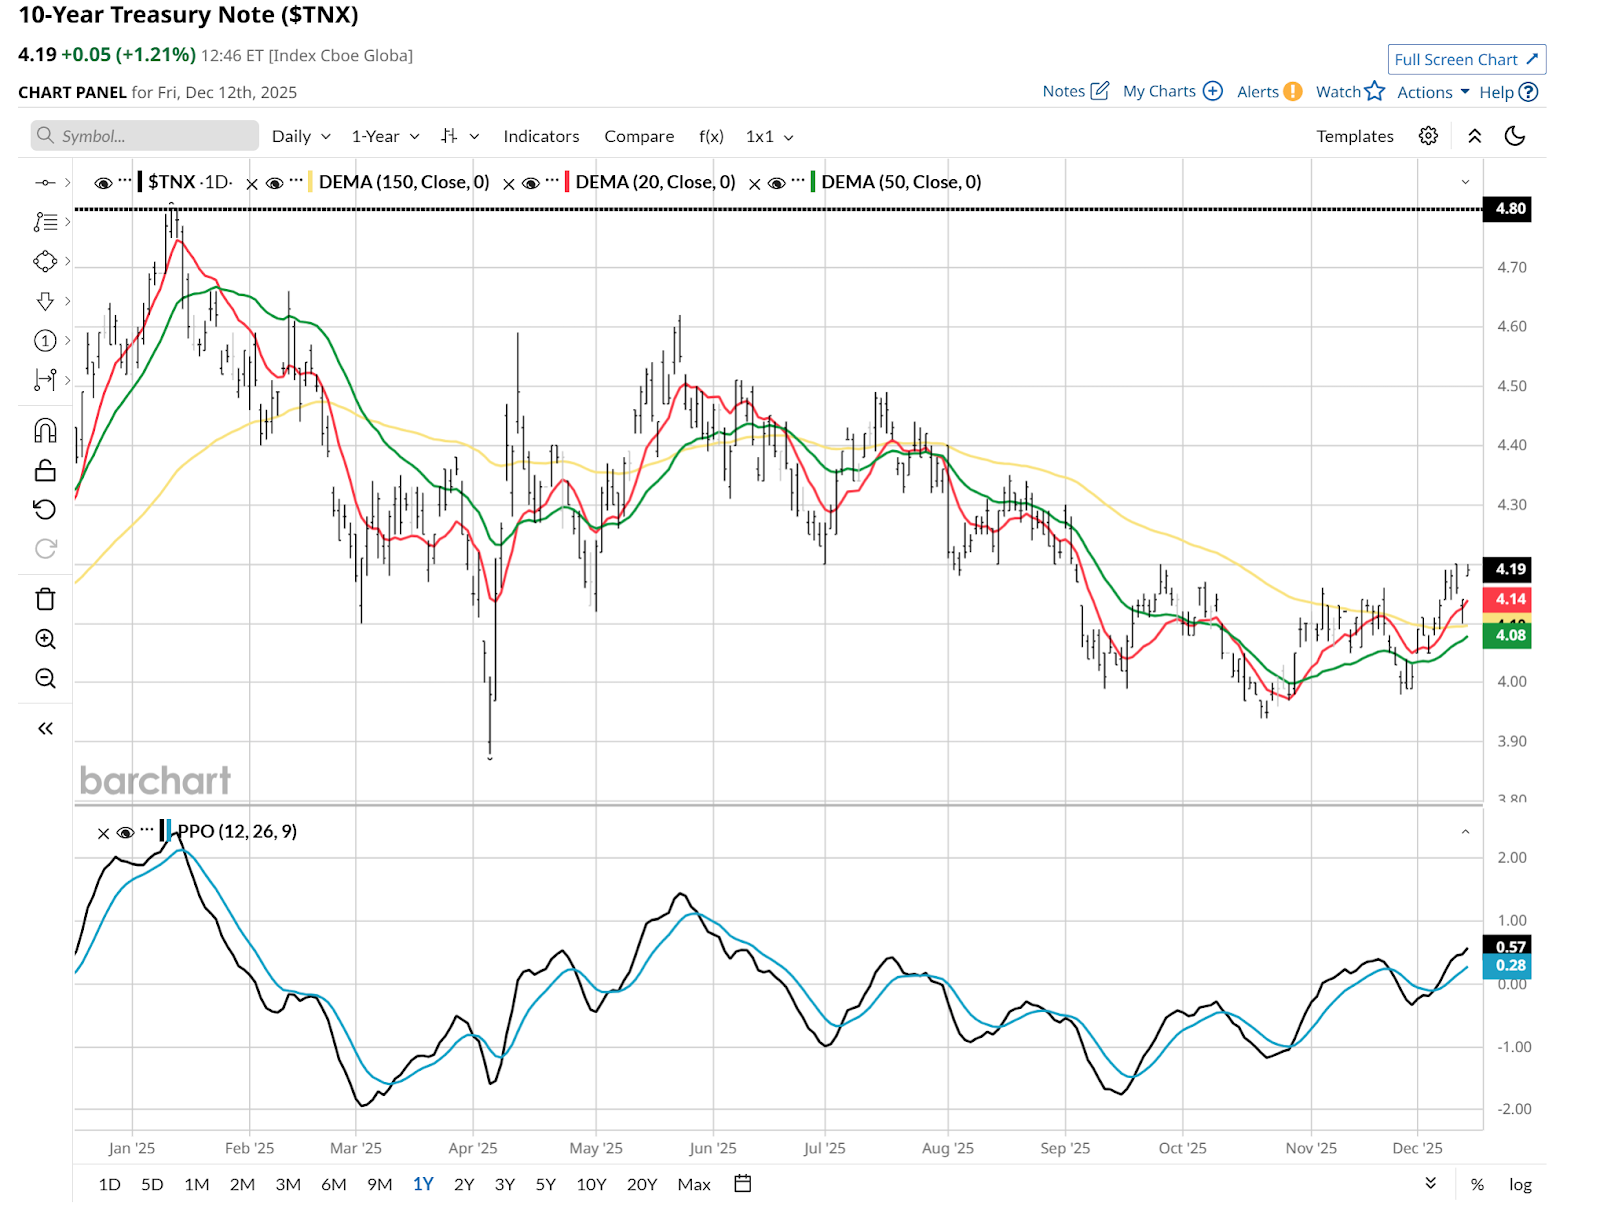Click the undo arrow icon
Viewport: 1600px width, 1210px height.
point(45,510)
